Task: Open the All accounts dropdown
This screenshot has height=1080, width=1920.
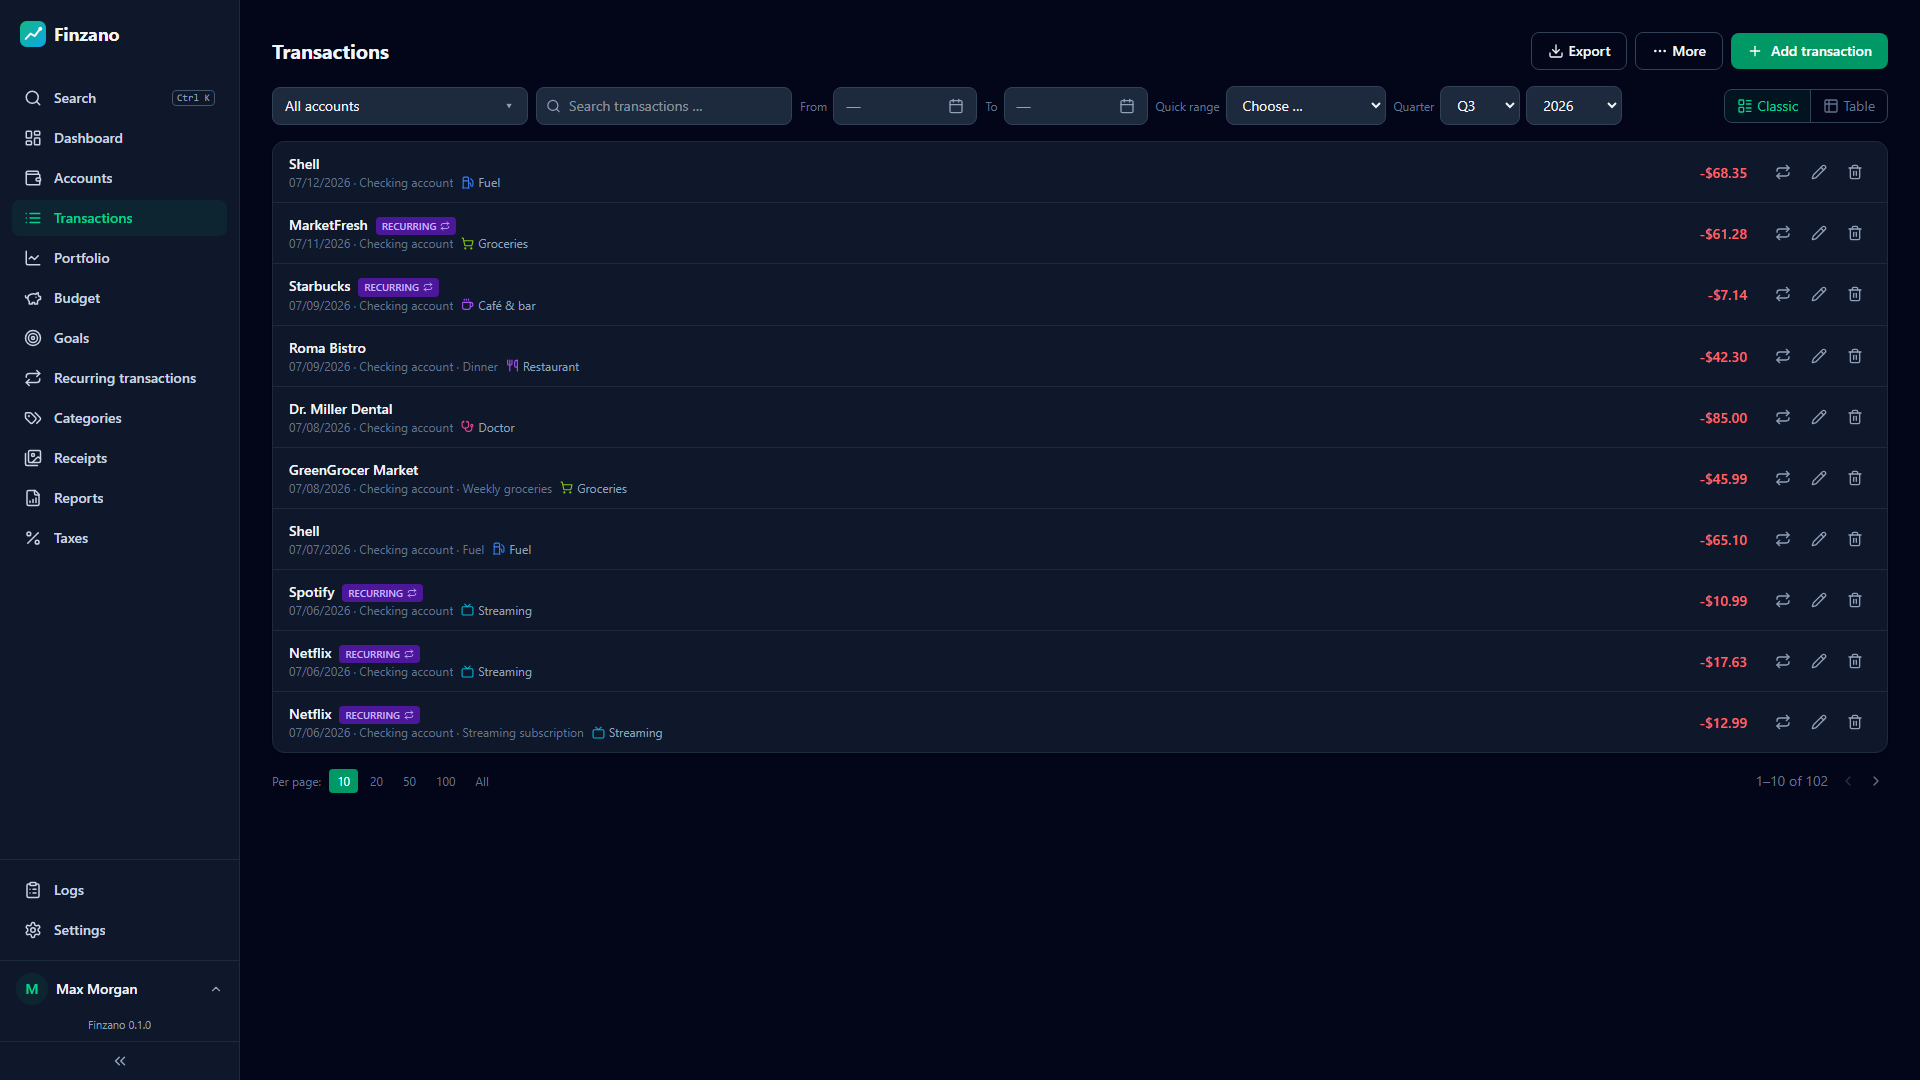Action: 400,106
